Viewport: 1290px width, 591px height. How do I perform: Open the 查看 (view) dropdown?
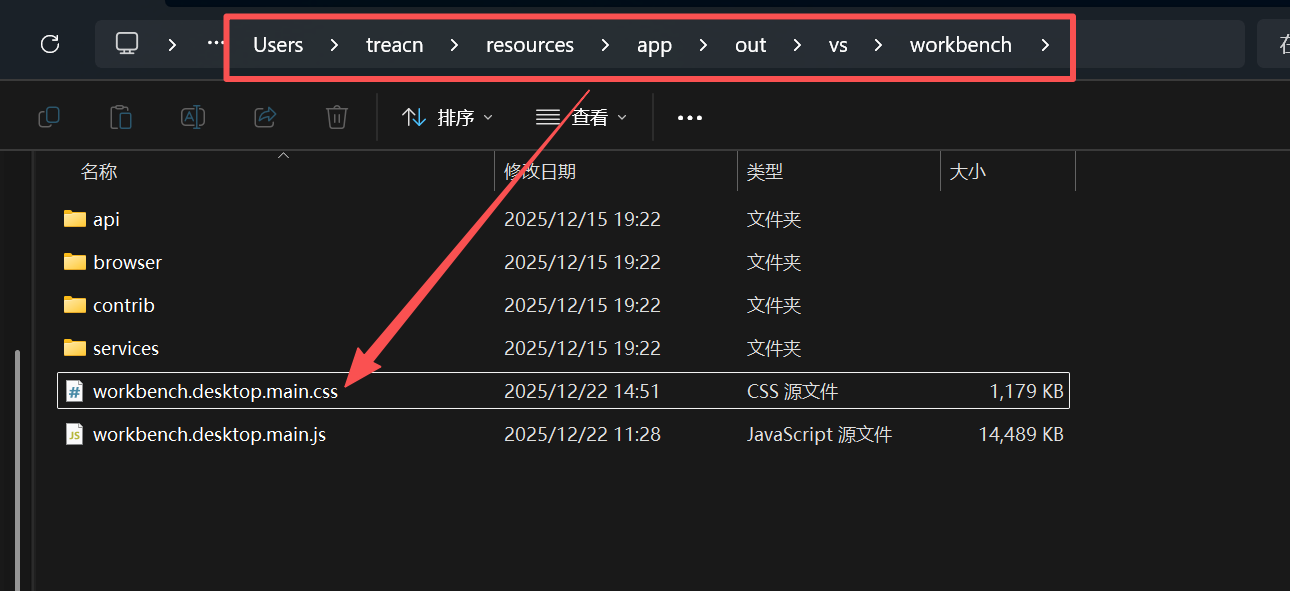click(581, 116)
